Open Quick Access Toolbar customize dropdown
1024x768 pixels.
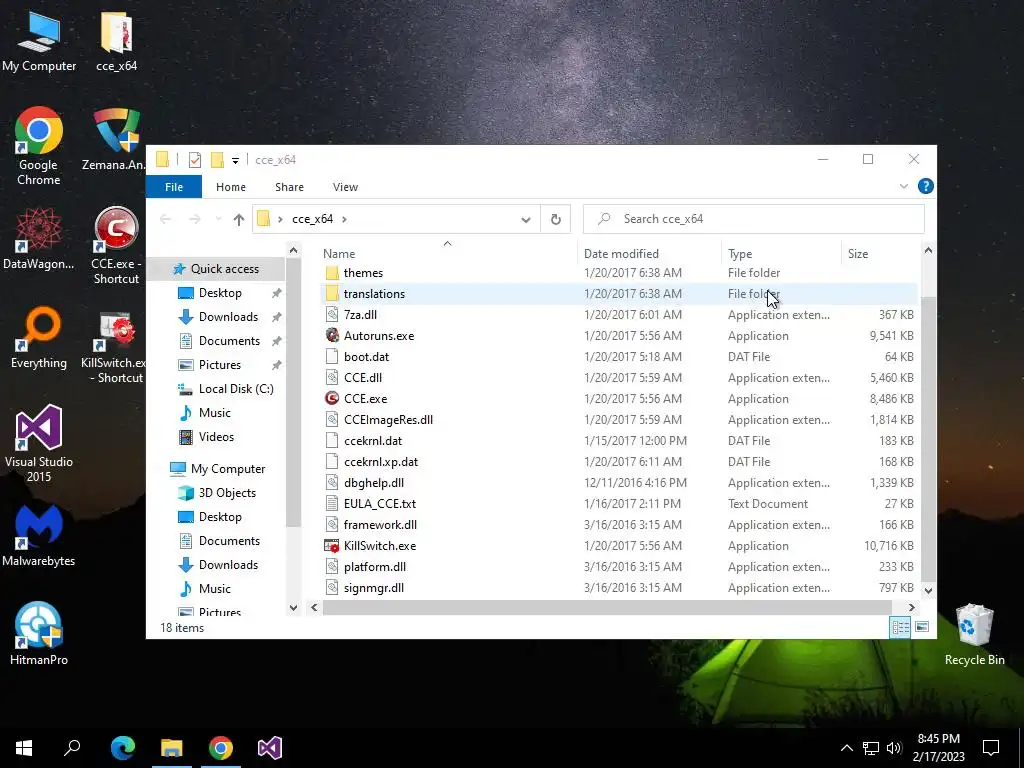[235, 160]
